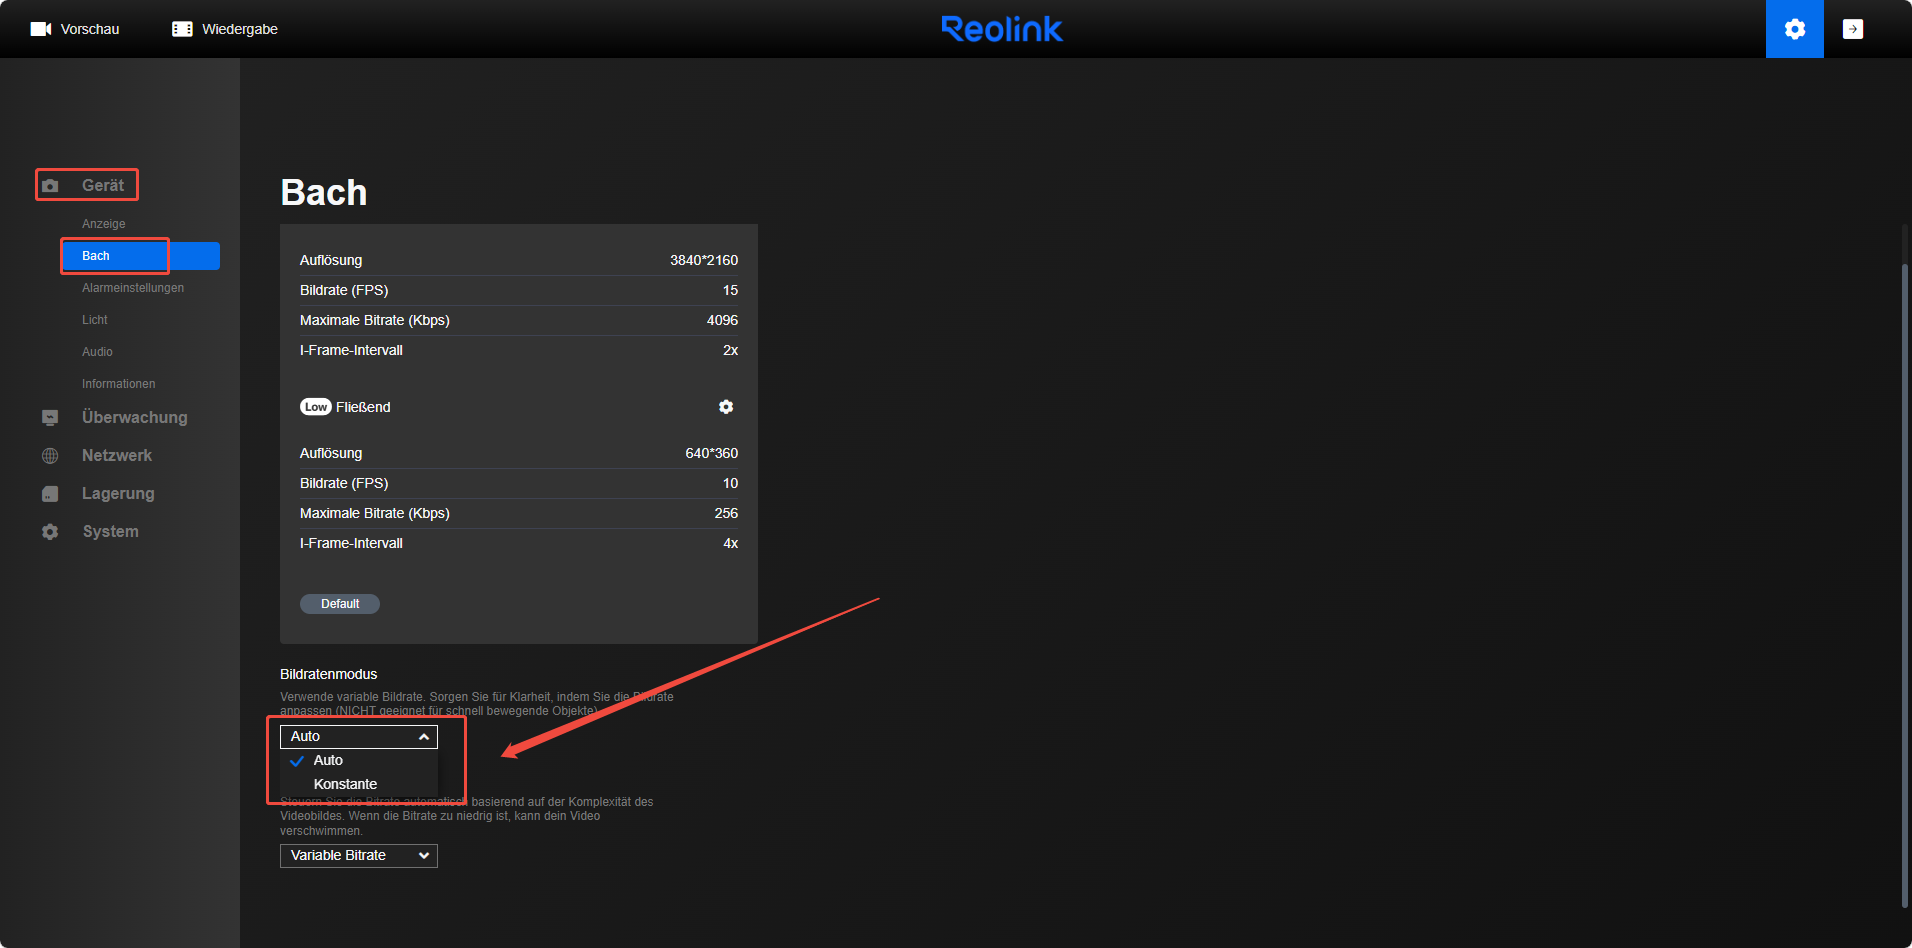Click the System gear icon
The width and height of the screenshot is (1912, 948).
click(50, 532)
